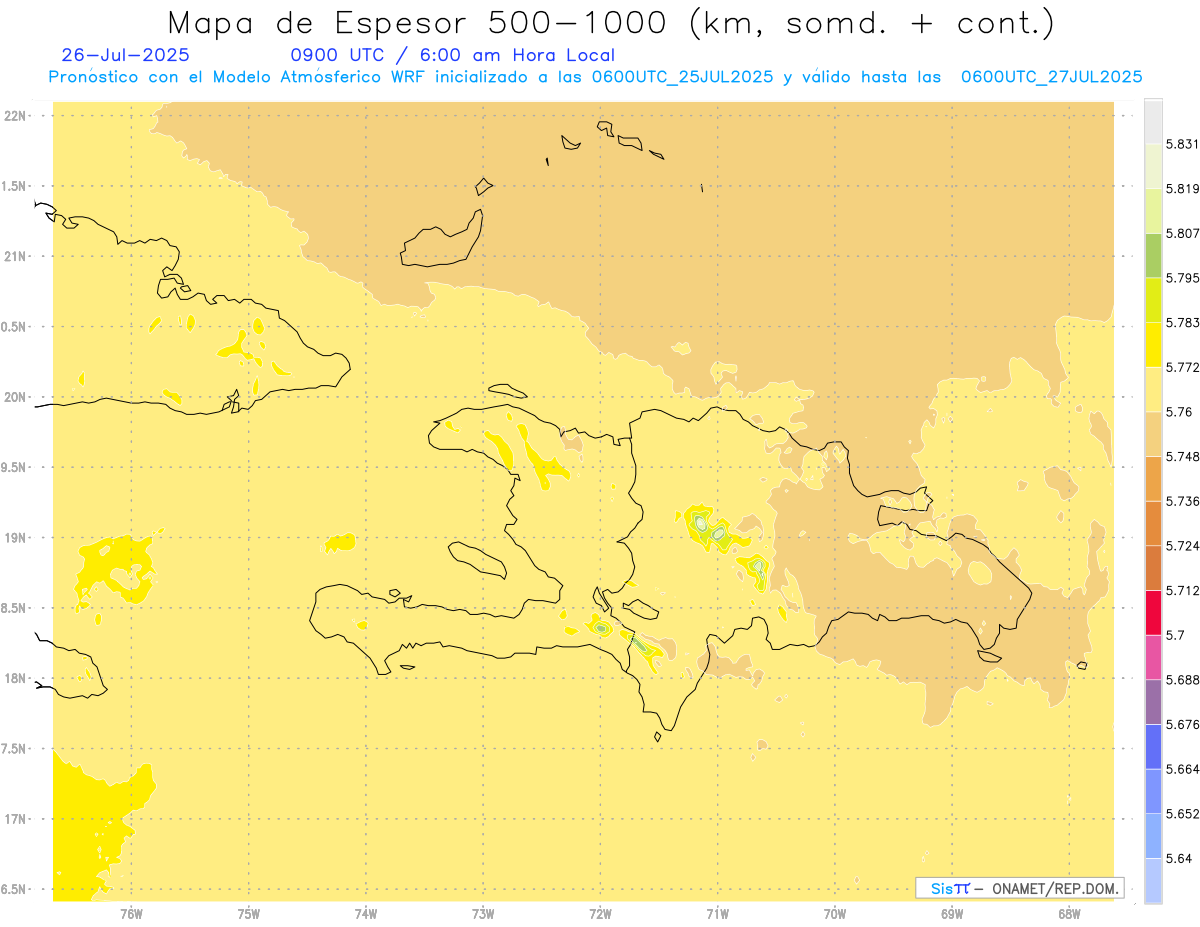Image resolution: width=1200 pixels, height=927 pixels.
Task: Click the "20N" latitude label
Action: click(16, 397)
